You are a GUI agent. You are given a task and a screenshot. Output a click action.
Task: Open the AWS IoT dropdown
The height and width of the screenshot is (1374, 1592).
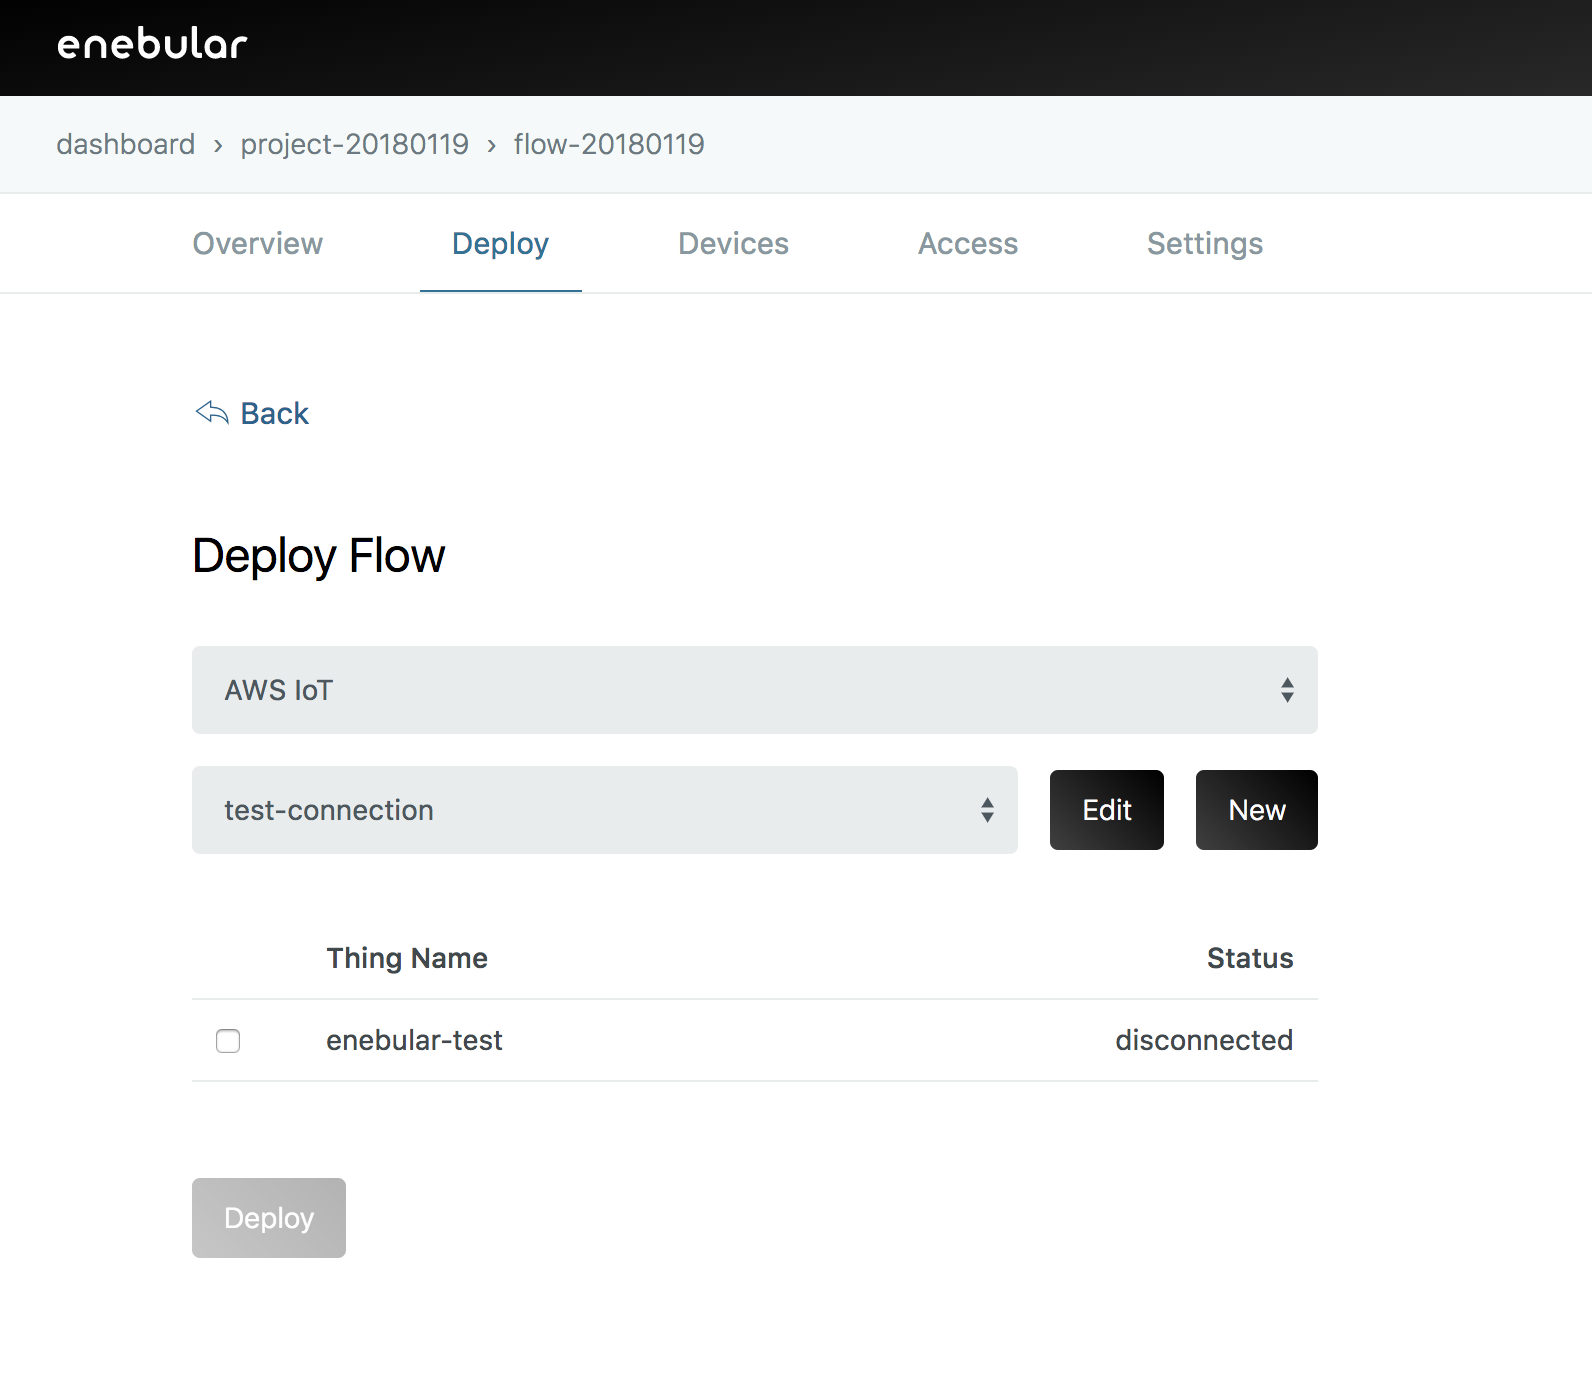(754, 690)
